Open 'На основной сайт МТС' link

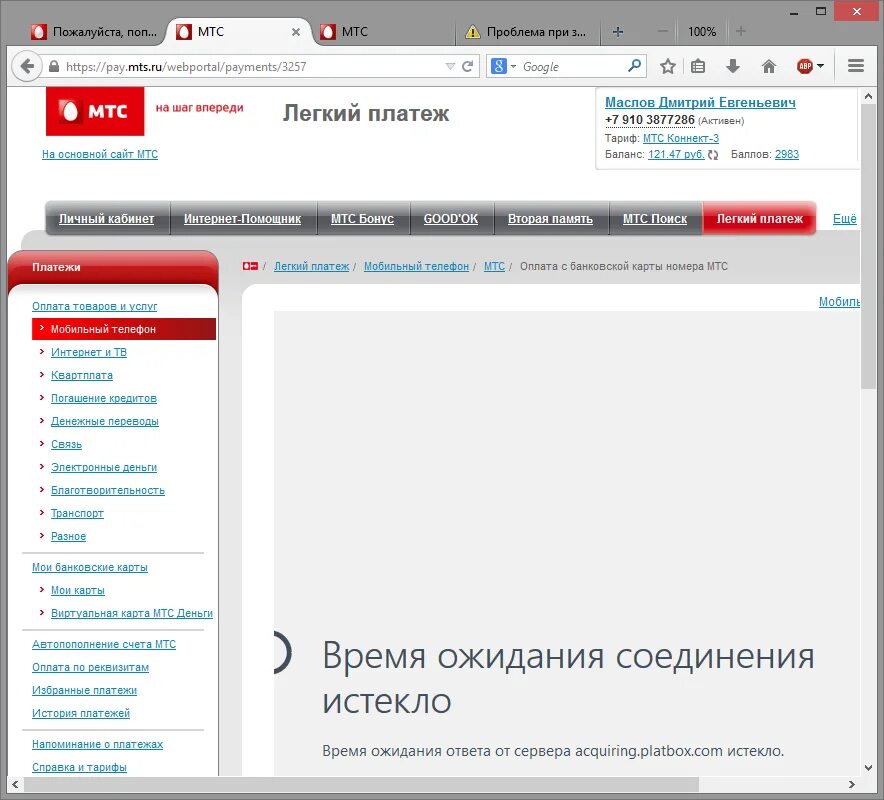(x=100, y=154)
